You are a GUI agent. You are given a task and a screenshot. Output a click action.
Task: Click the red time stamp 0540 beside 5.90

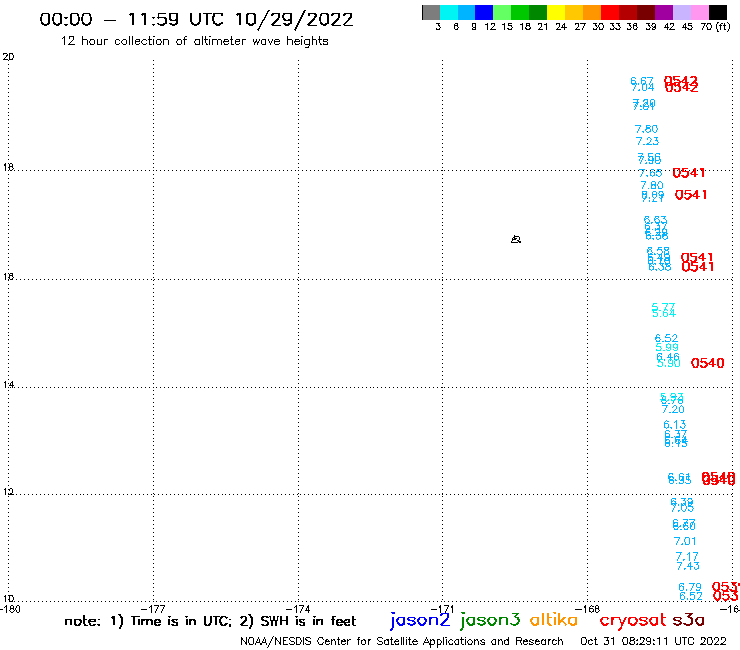(x=707, y=363)
